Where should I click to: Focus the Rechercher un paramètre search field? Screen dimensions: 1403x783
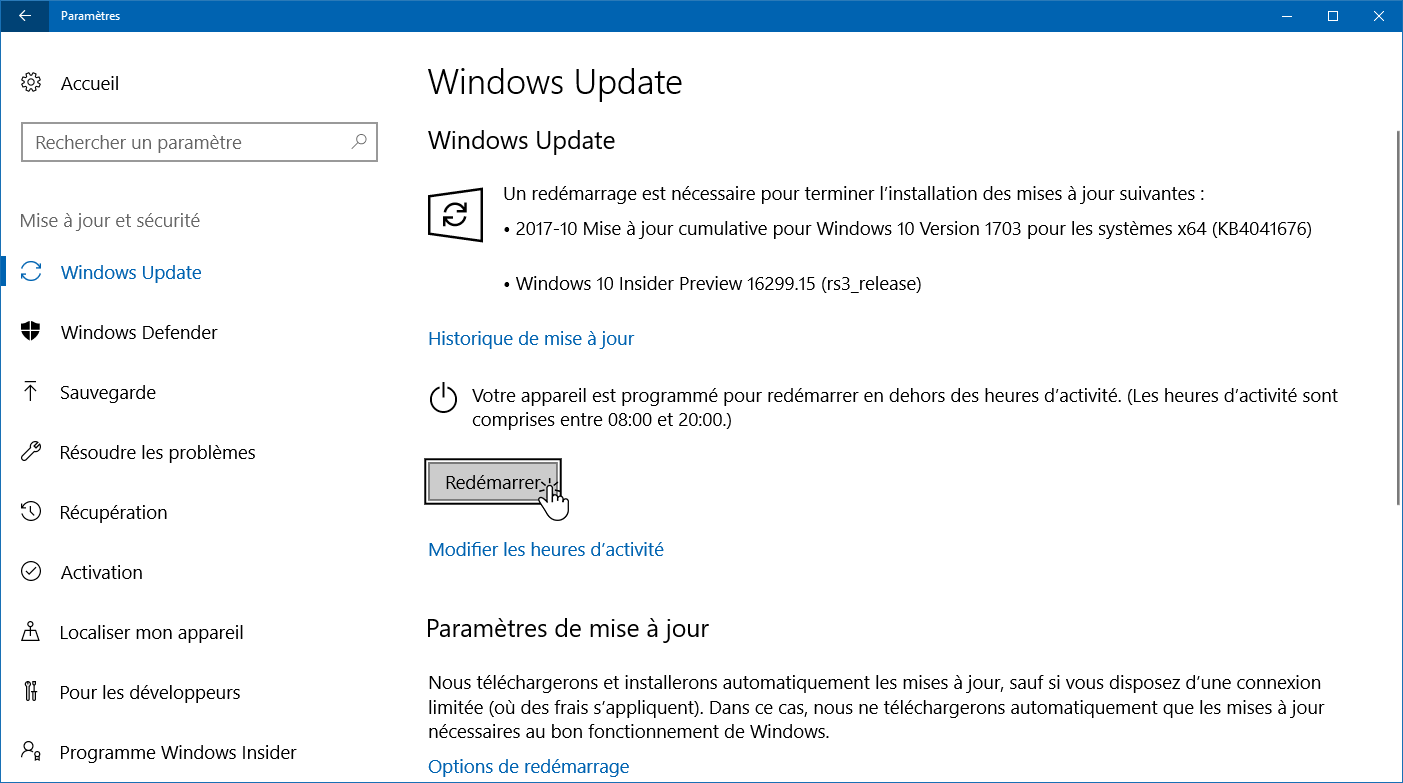(x=199, y=142)
